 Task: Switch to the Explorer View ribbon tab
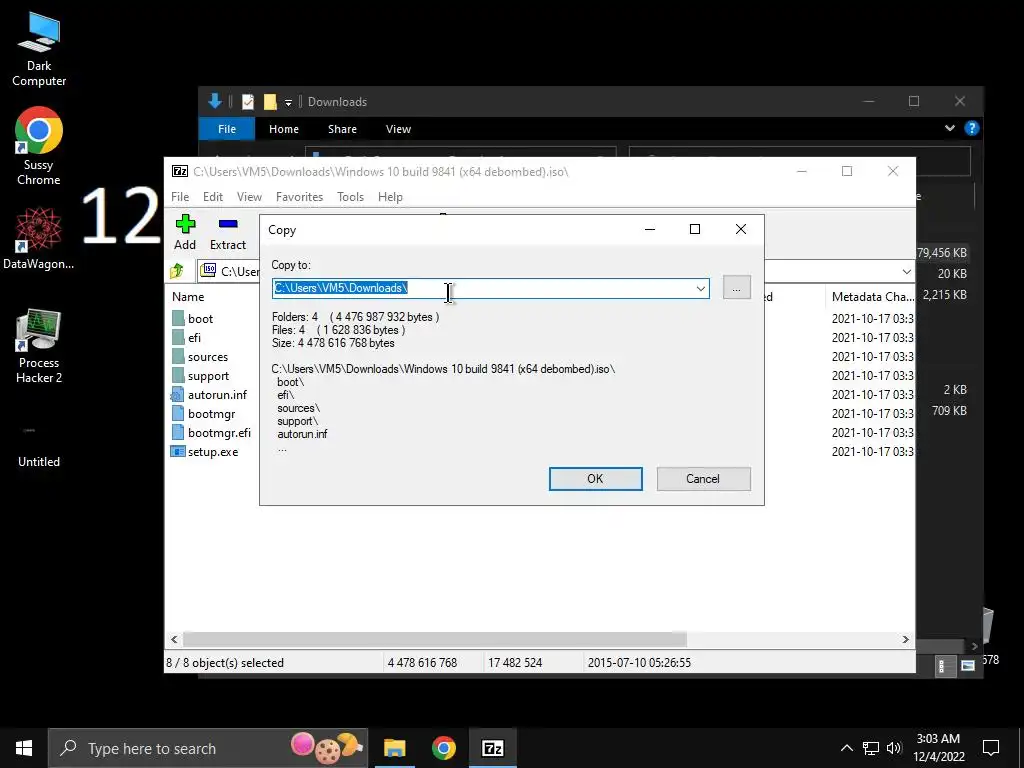(398, 129)
